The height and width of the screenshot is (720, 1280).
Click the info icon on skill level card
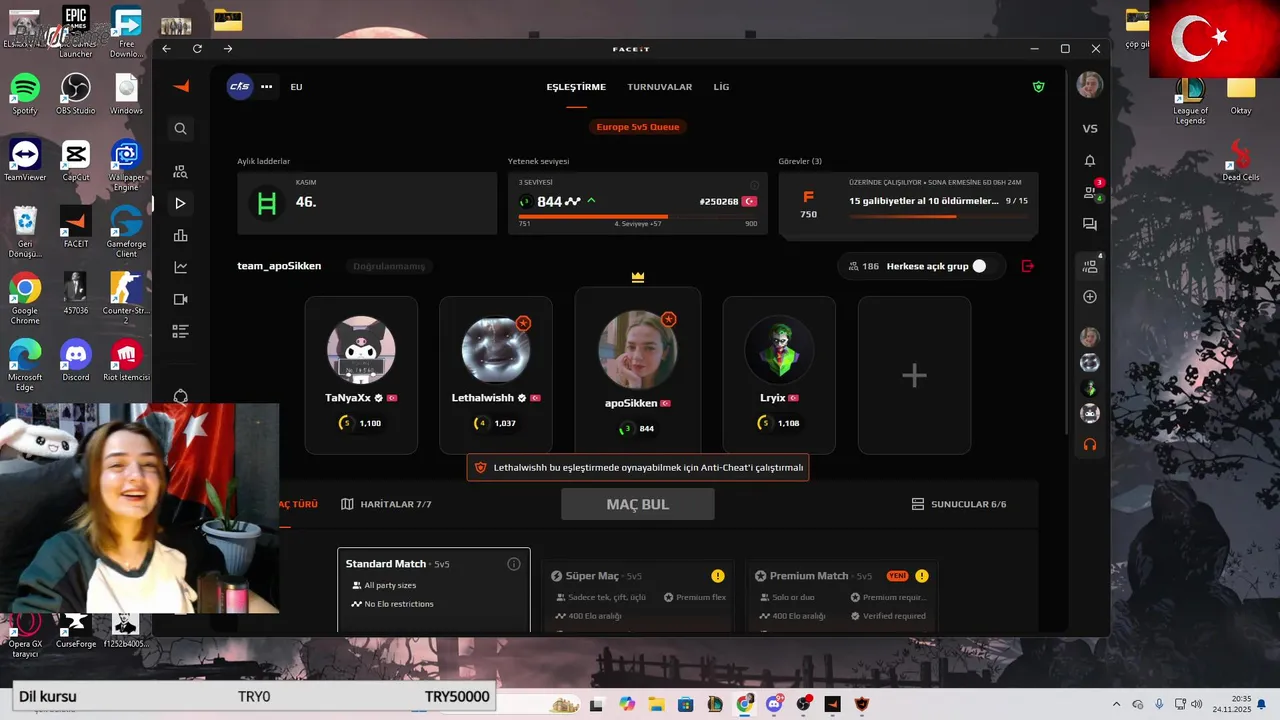coord(755,184)
